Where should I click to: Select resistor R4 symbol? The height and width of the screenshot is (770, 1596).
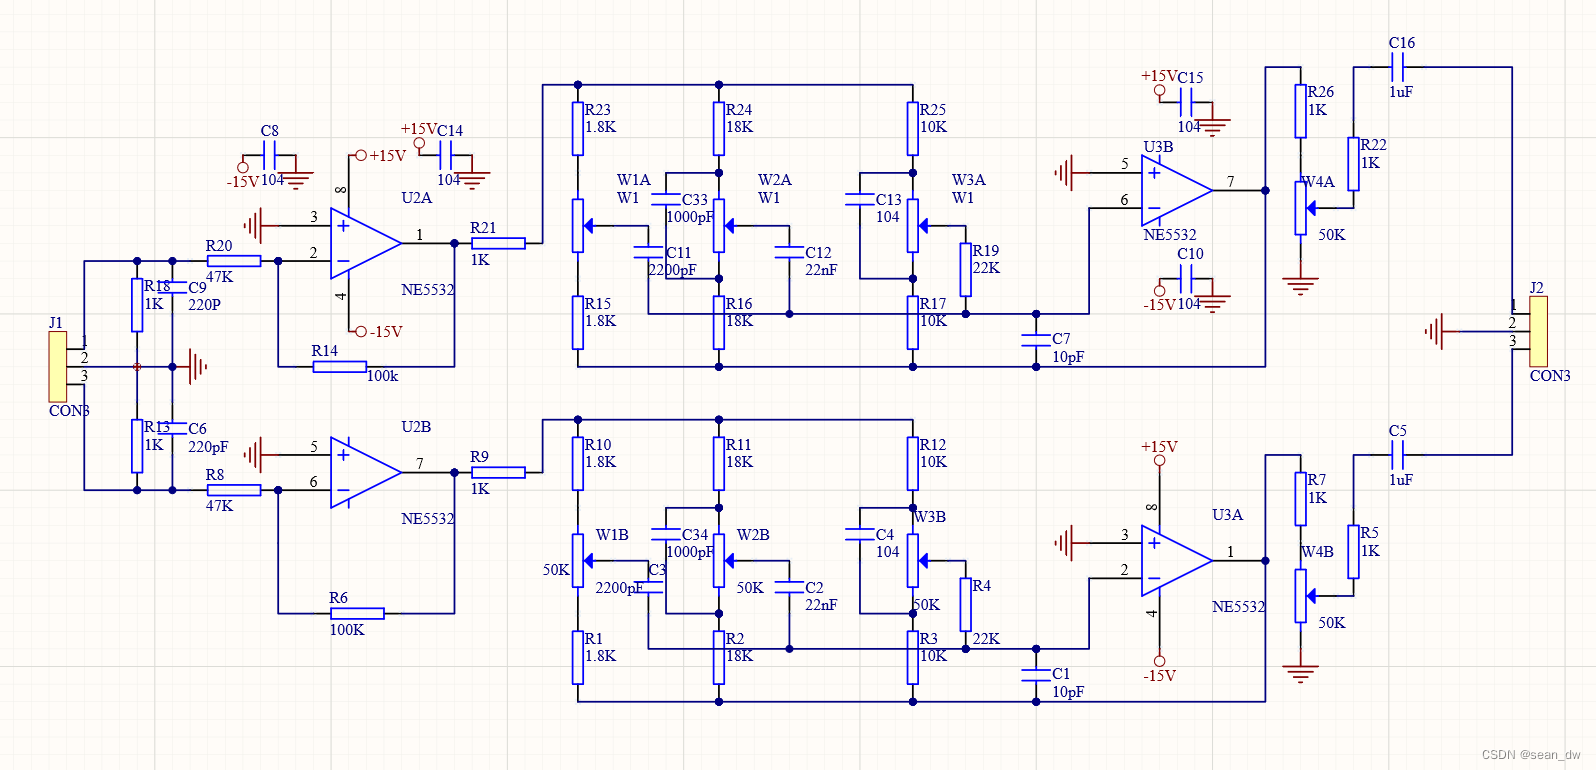[x=965, y=605]
